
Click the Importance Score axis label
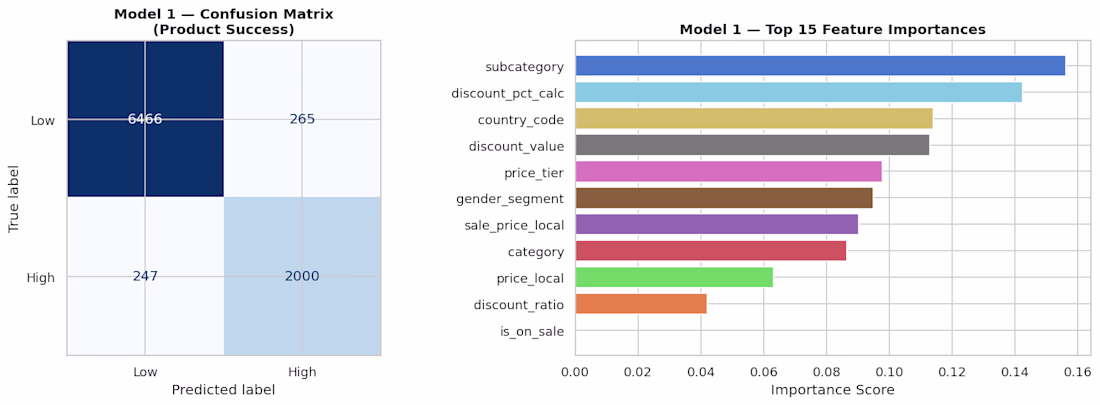[x=832, y=389]
